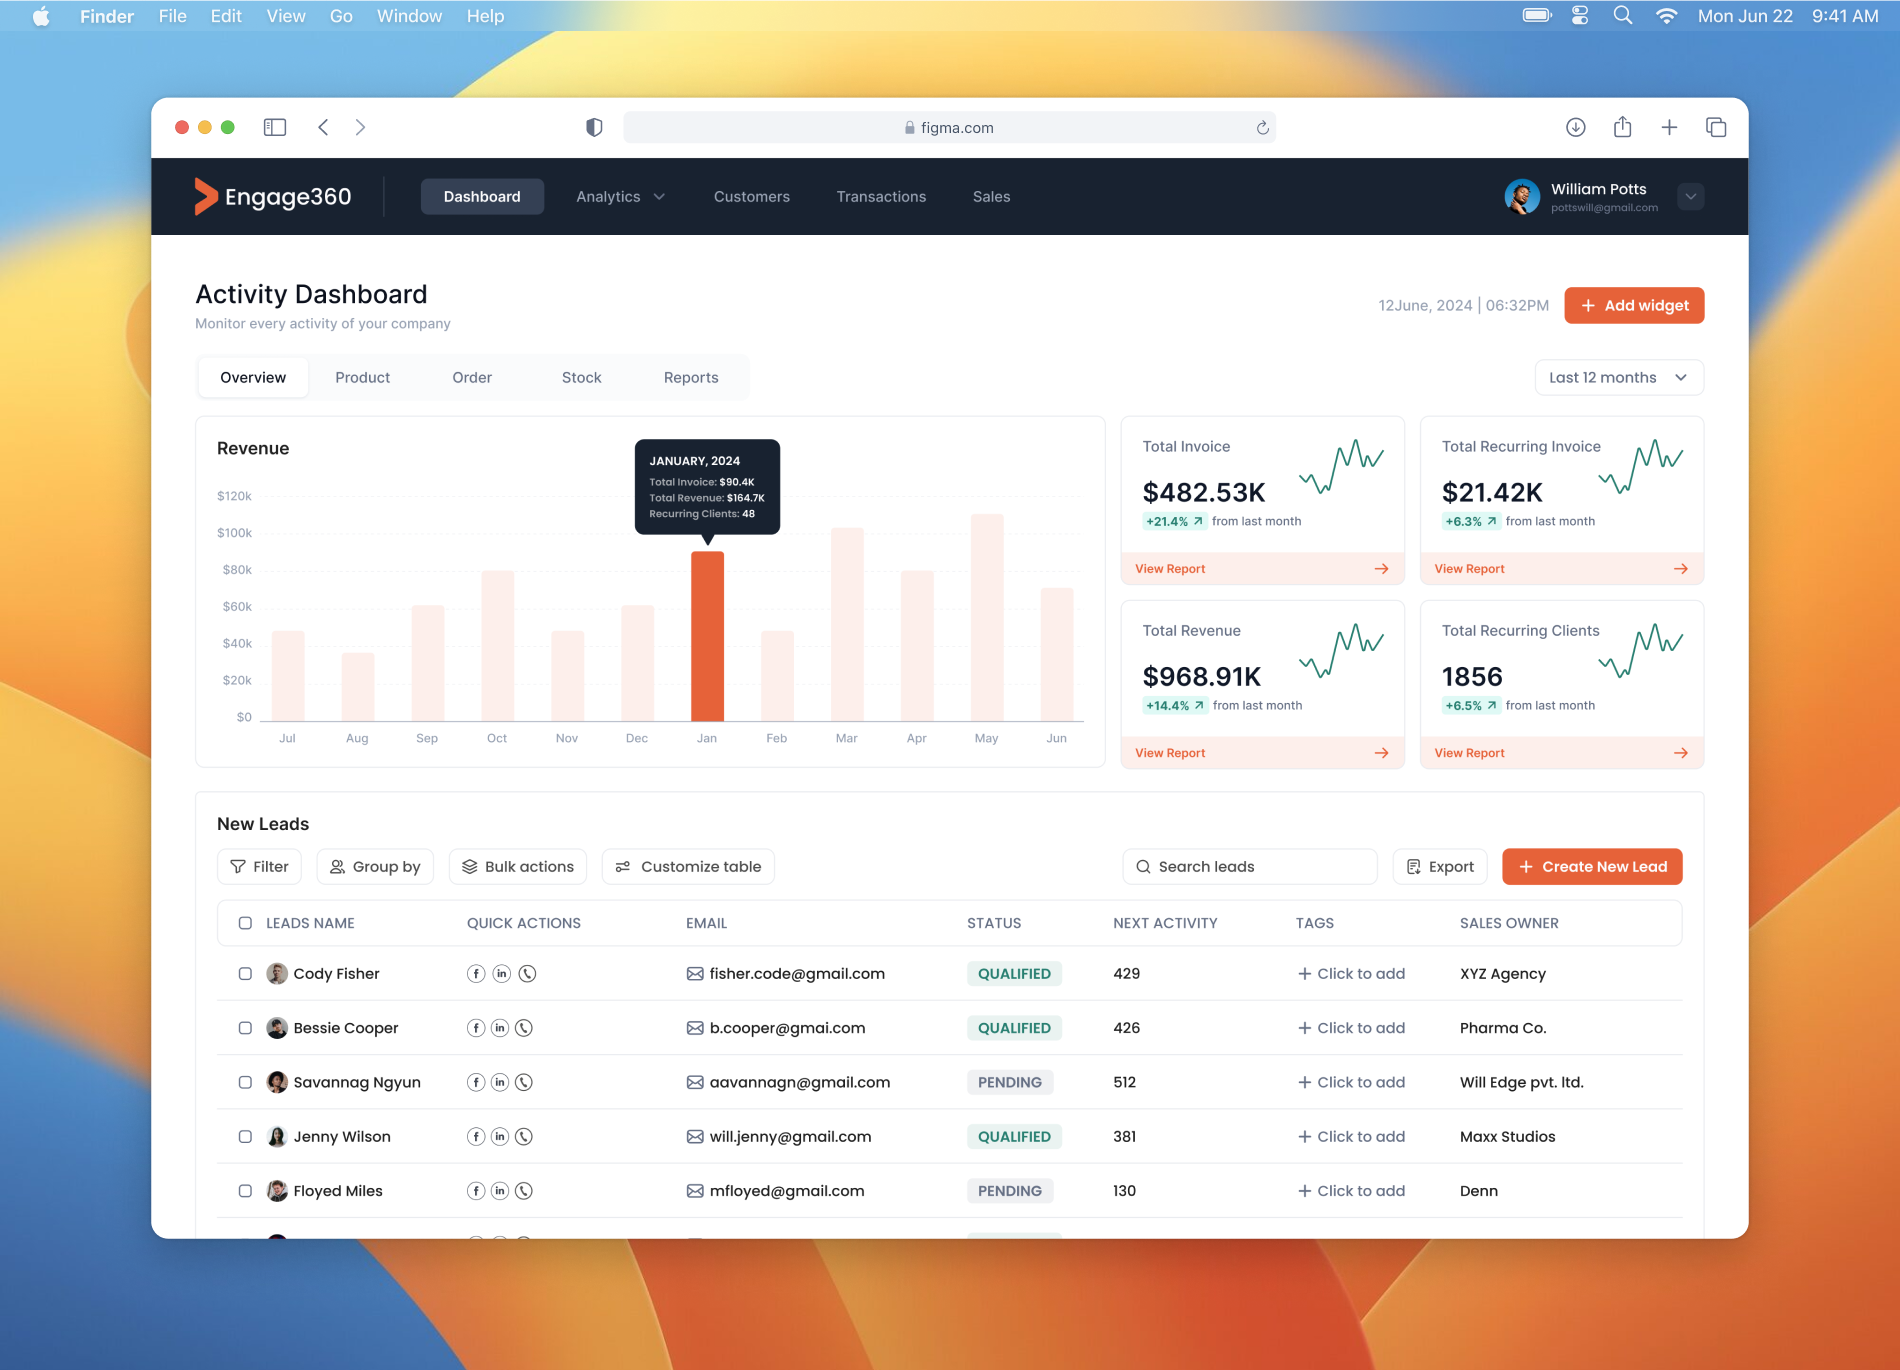This screenshot has width=1900, height=1370.
Task: Click the email envelope icon beside mfloyed@gmail.com
Action: coord(694,1190)
